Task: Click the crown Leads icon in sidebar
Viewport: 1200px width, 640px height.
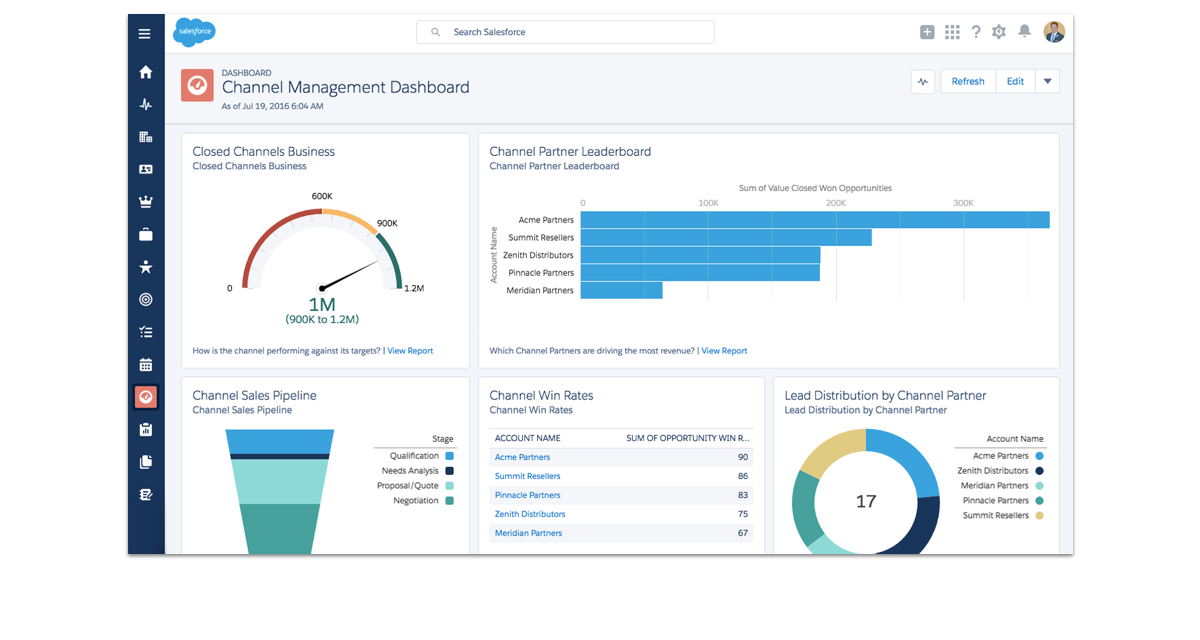Action: point(146,202)
